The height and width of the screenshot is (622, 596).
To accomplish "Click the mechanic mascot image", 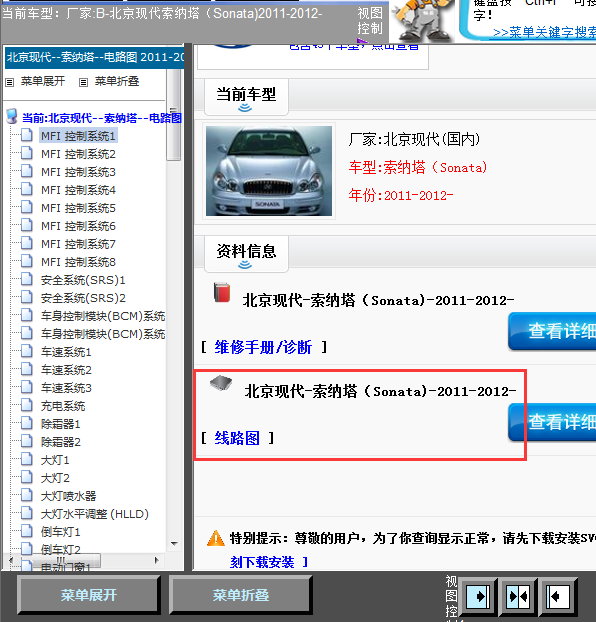I will point(422,20).
